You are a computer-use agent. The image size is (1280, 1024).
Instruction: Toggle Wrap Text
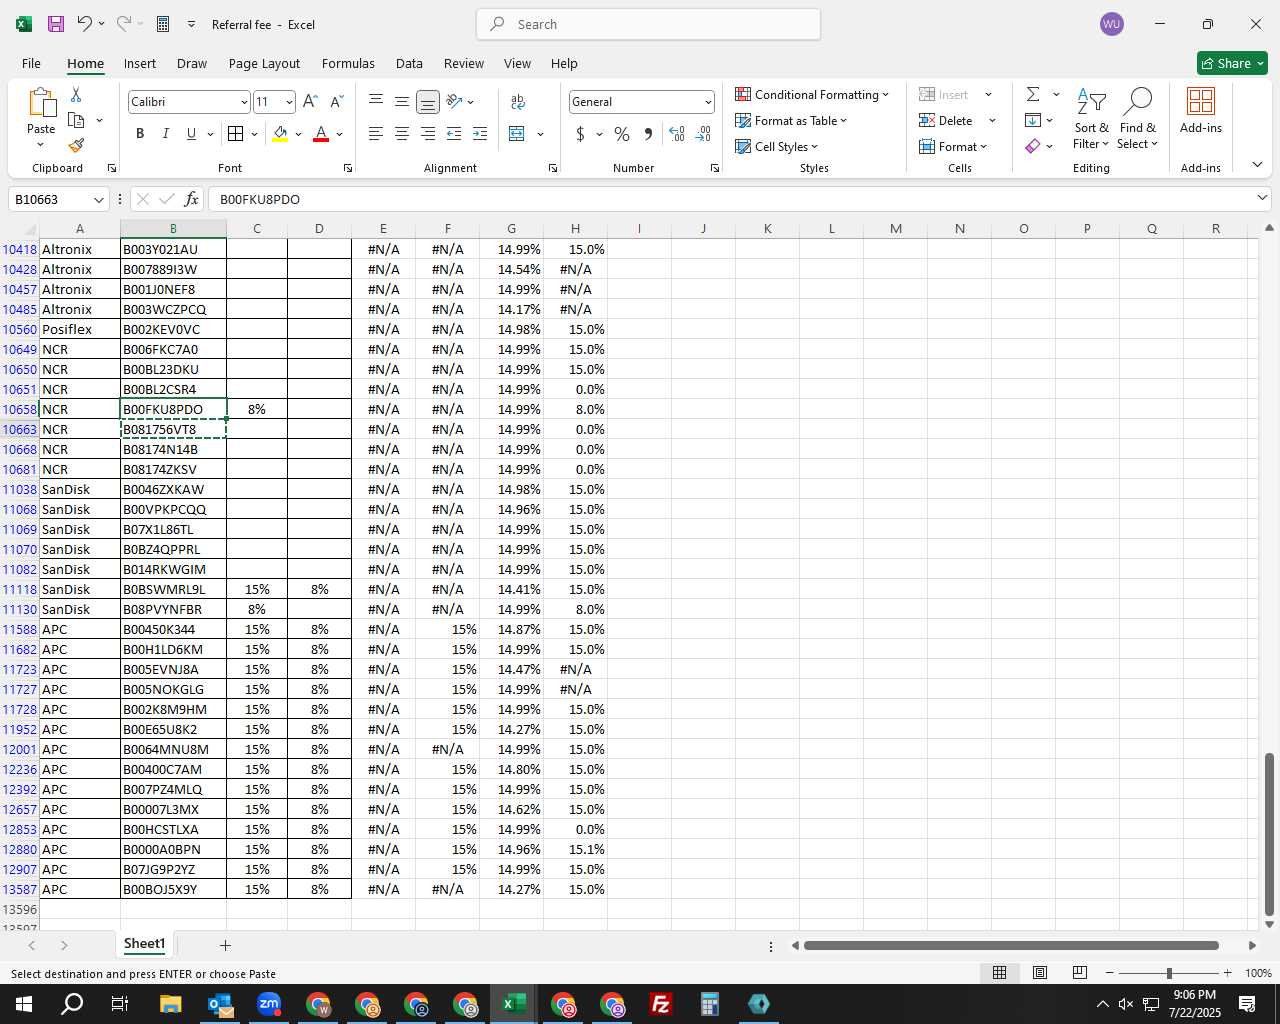click(518, 102)
